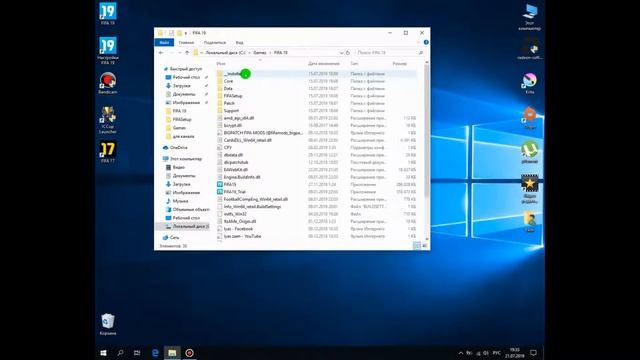Go back in Explorer navigation
Image resolution: width=640 pixels, height=360 pixels.
click(161, 53)
